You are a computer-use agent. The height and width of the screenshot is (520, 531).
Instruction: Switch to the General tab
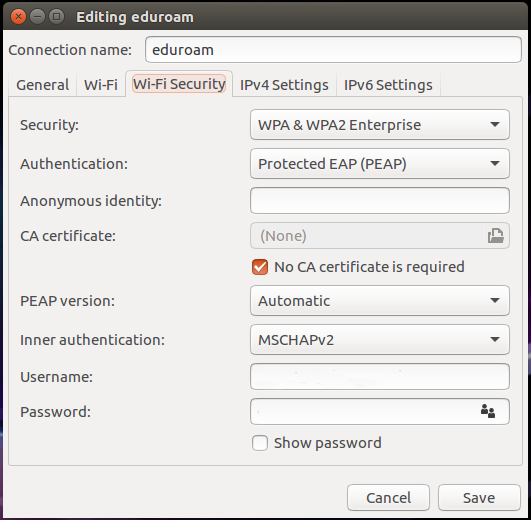(43, 85)
